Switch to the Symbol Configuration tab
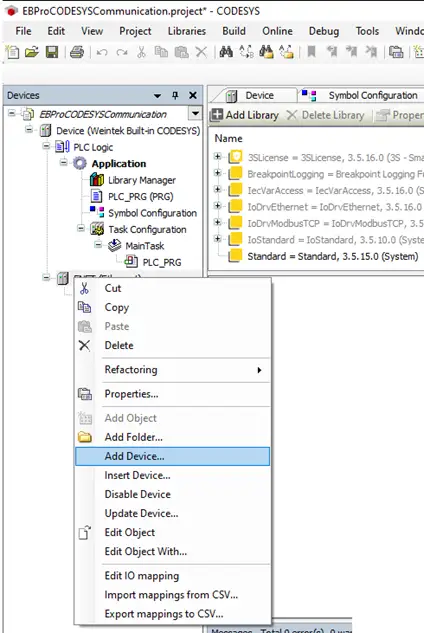The height and width of the screenshot is (633, 424). pyautogui.click(x=361, y=96)
